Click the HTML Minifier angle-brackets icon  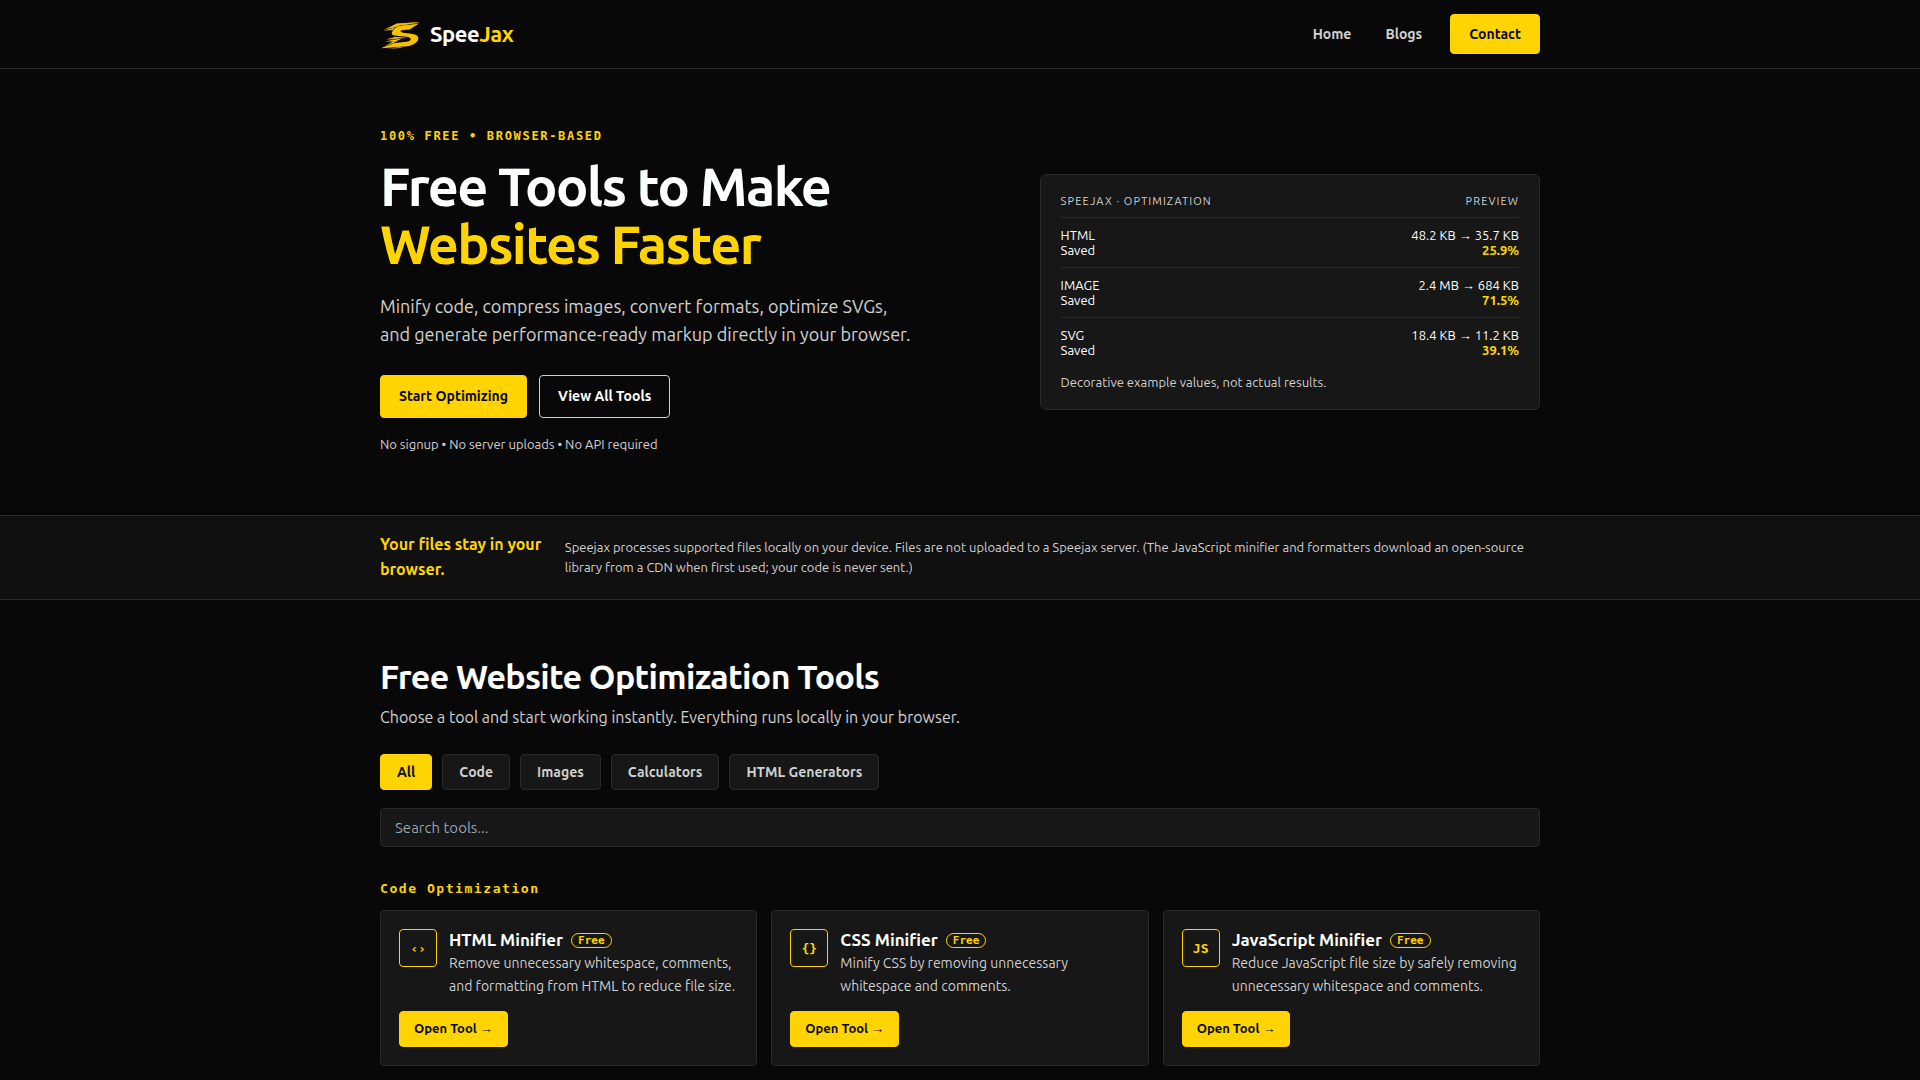[x=418, y=948]
